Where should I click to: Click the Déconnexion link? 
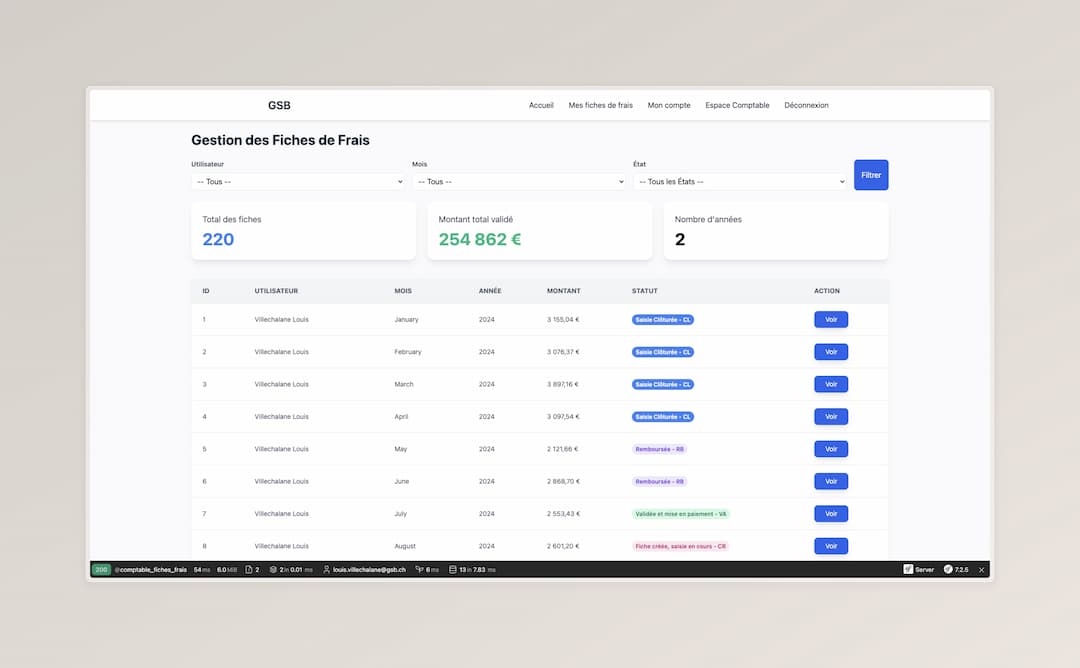[806, 105]
